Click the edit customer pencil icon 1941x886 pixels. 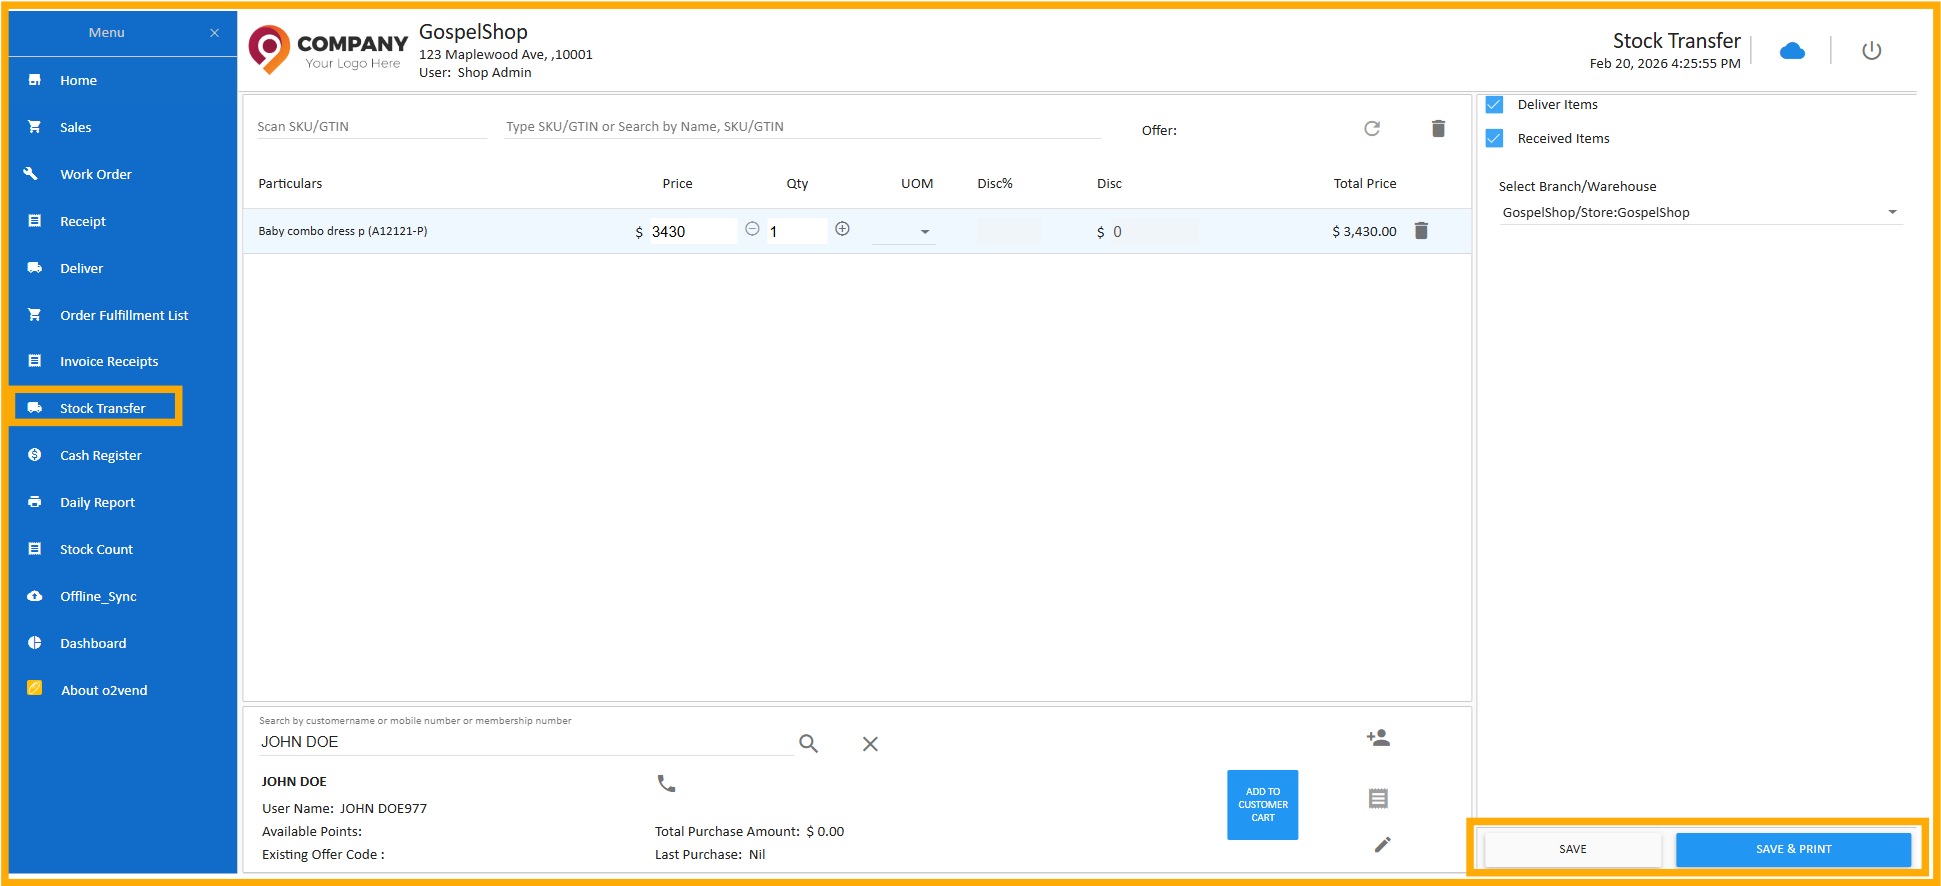click(x=1382, y=845)
